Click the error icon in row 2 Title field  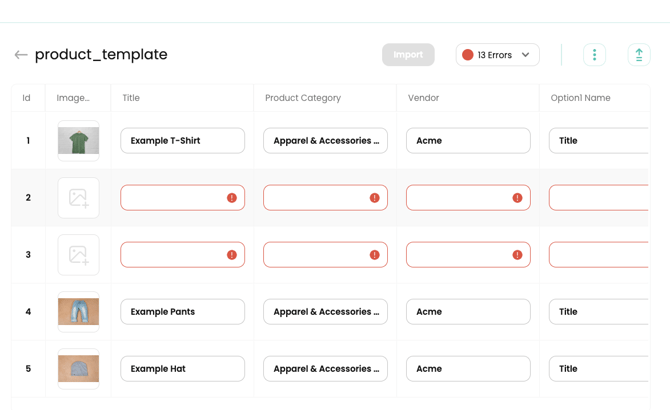232,198
